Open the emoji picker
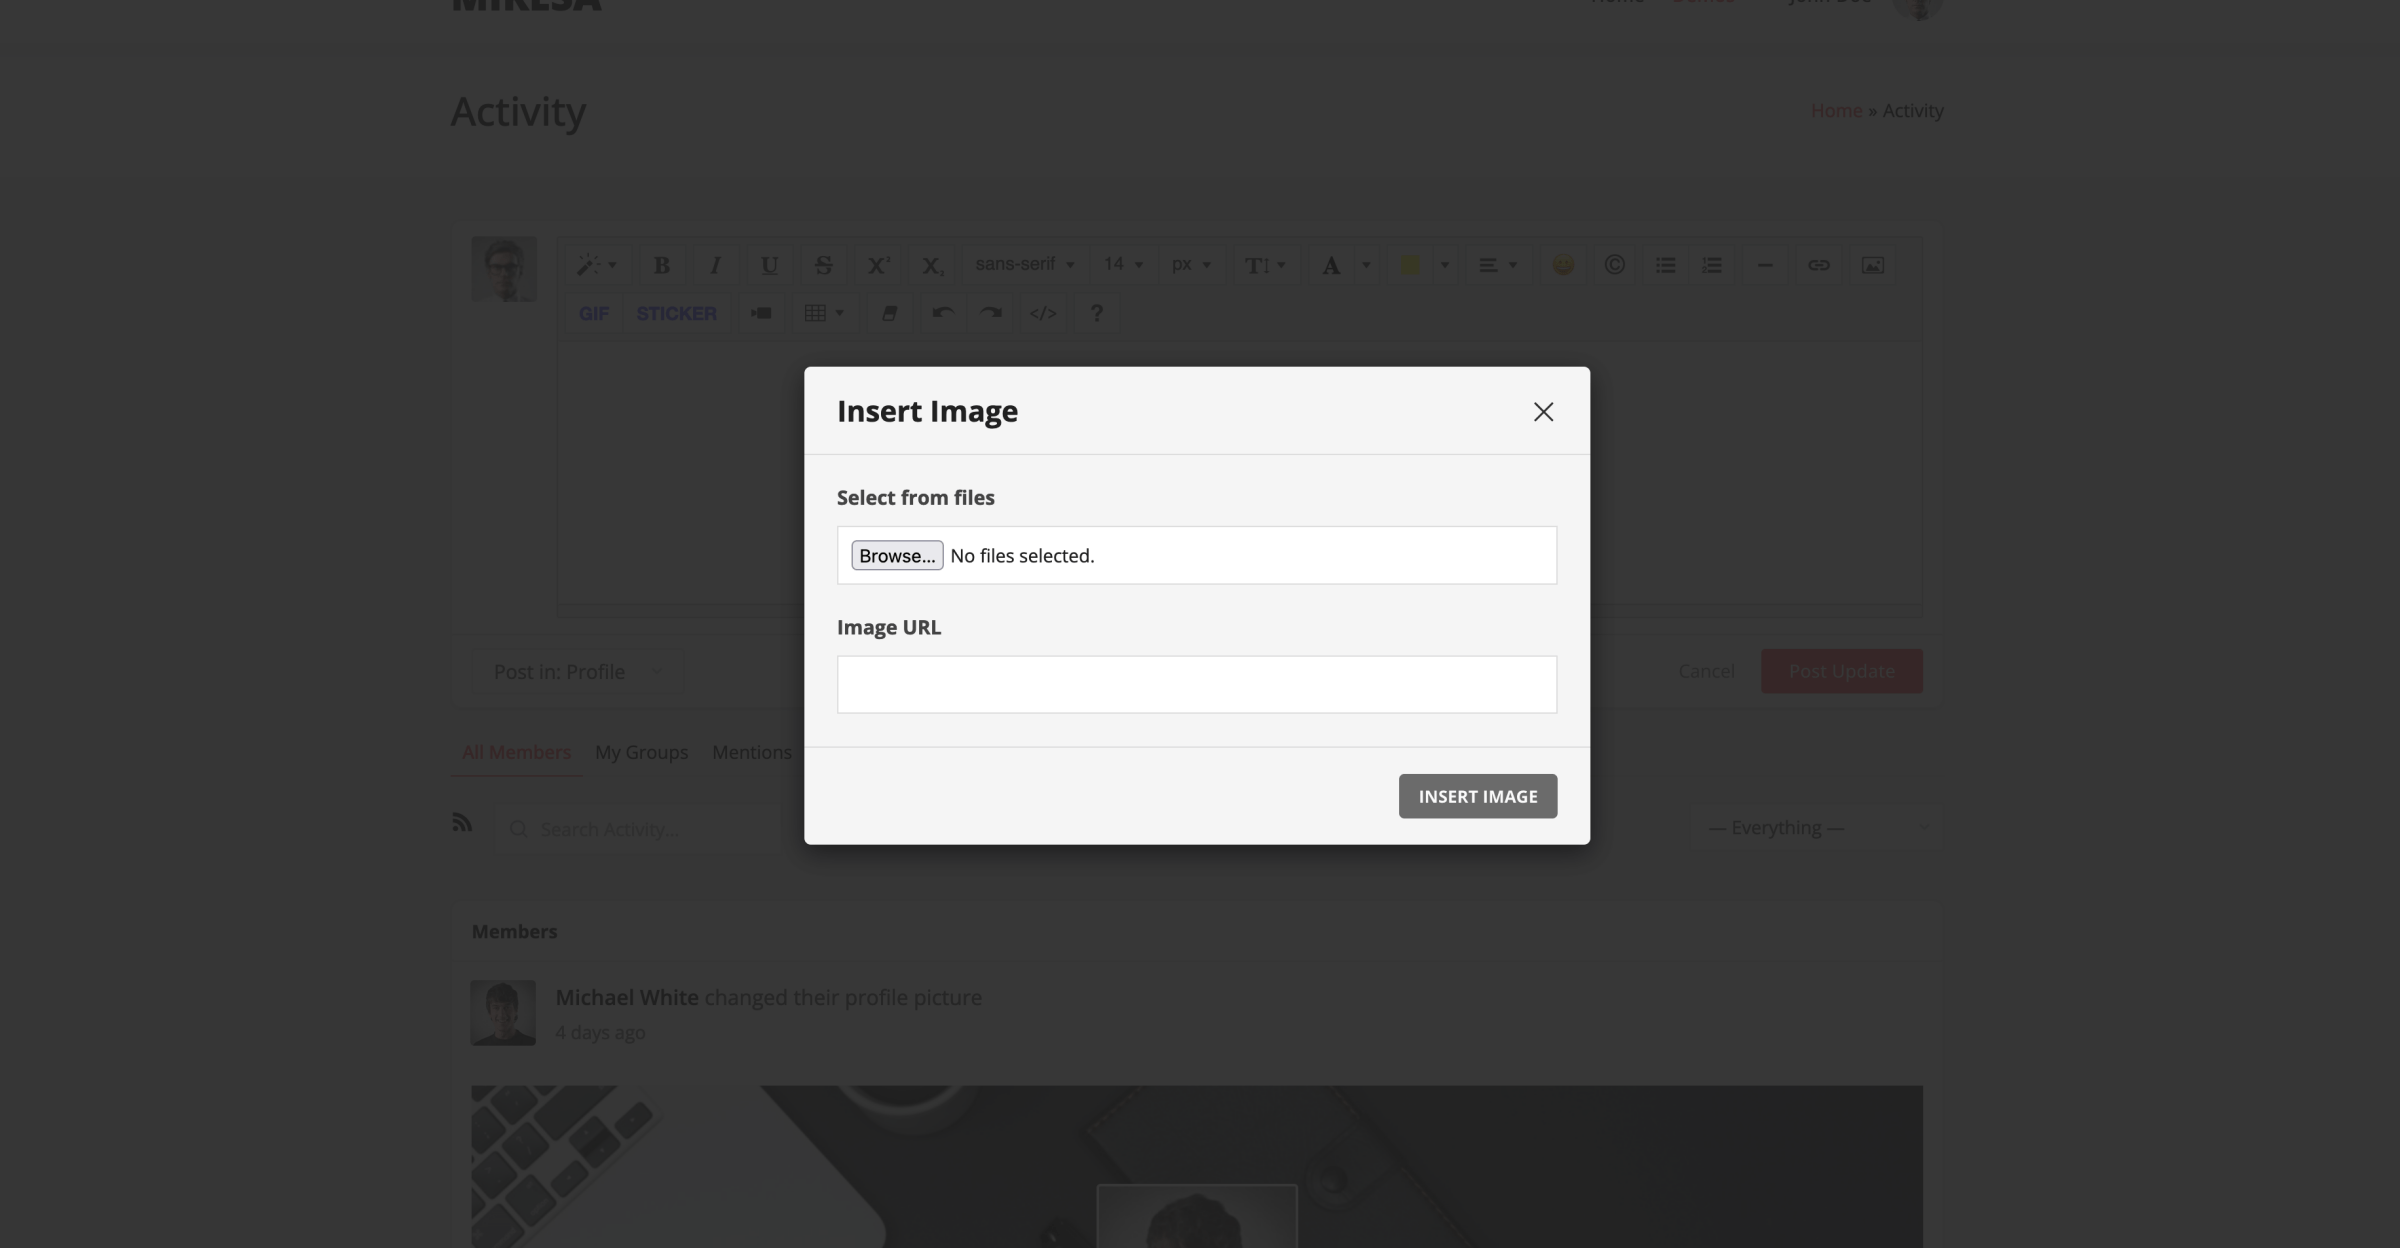Screen dimensions: 2400x1248 (1563, 265)
